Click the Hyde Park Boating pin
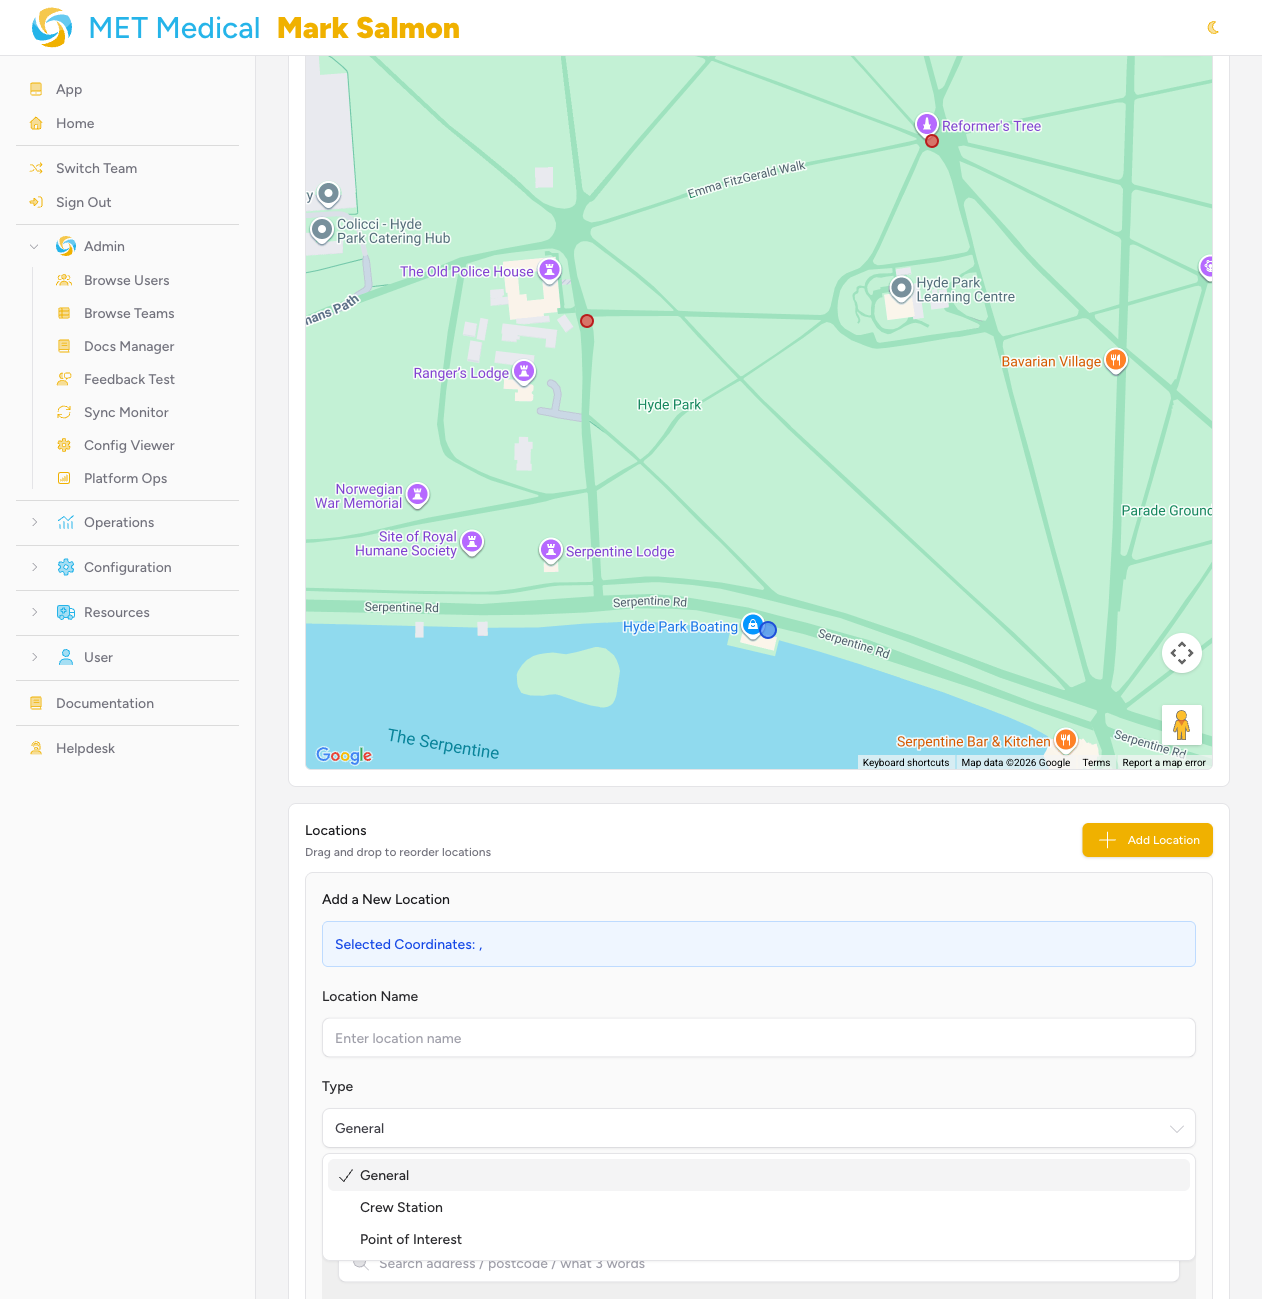 click(753, 625)
